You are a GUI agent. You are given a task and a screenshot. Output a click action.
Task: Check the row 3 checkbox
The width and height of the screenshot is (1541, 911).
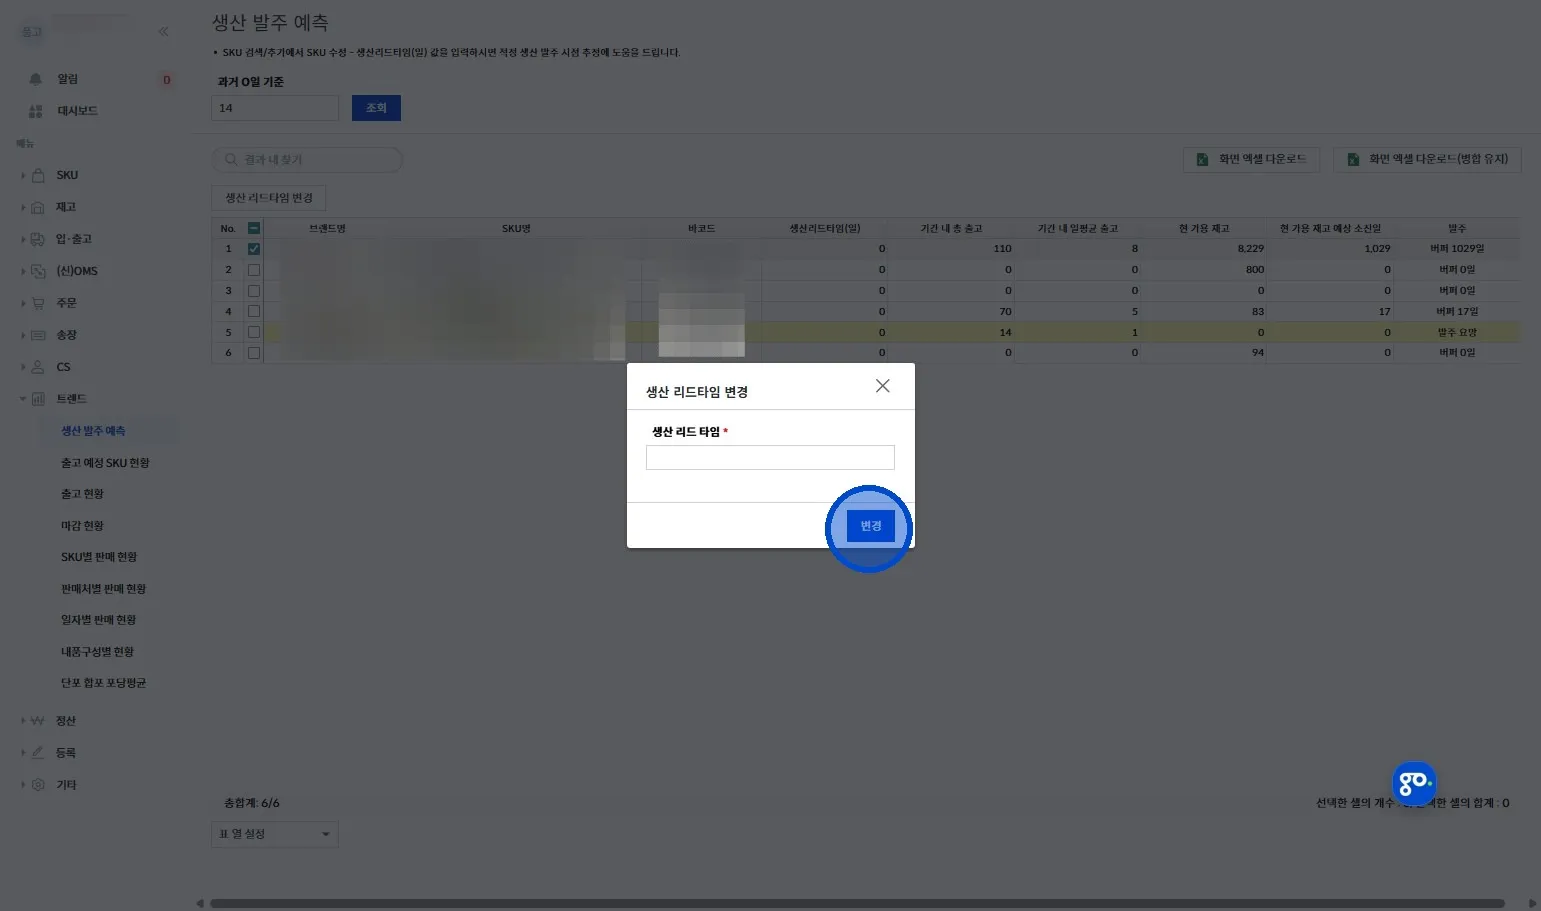coord(254,291)
